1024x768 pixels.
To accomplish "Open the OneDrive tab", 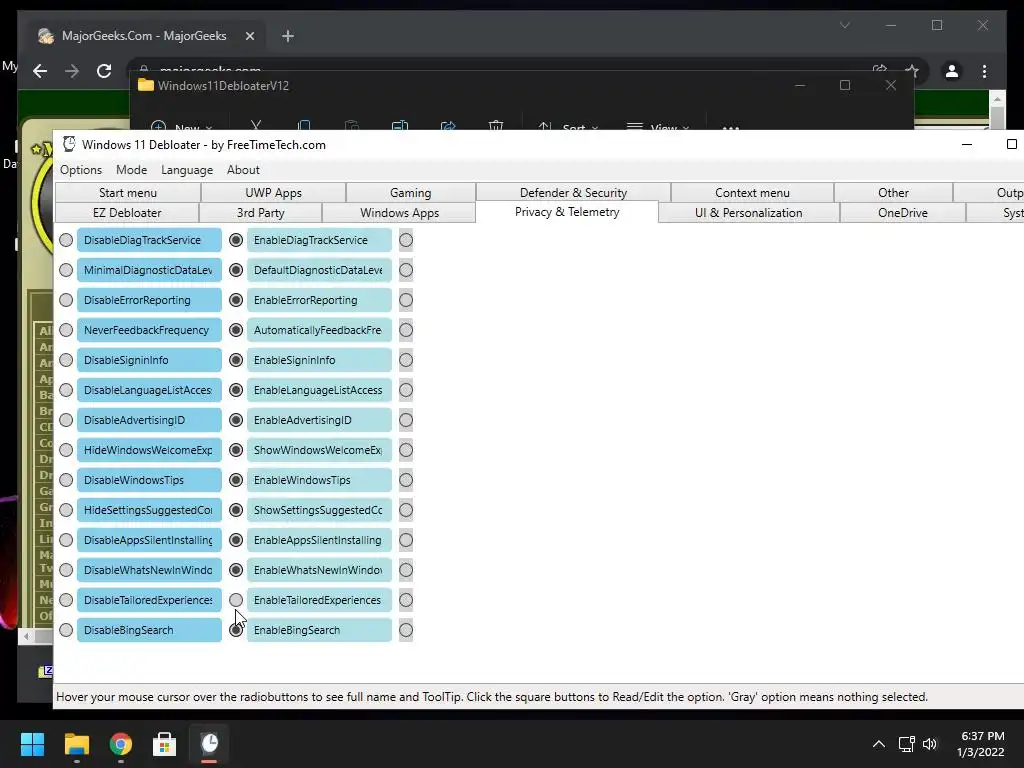I will point(903,213).
